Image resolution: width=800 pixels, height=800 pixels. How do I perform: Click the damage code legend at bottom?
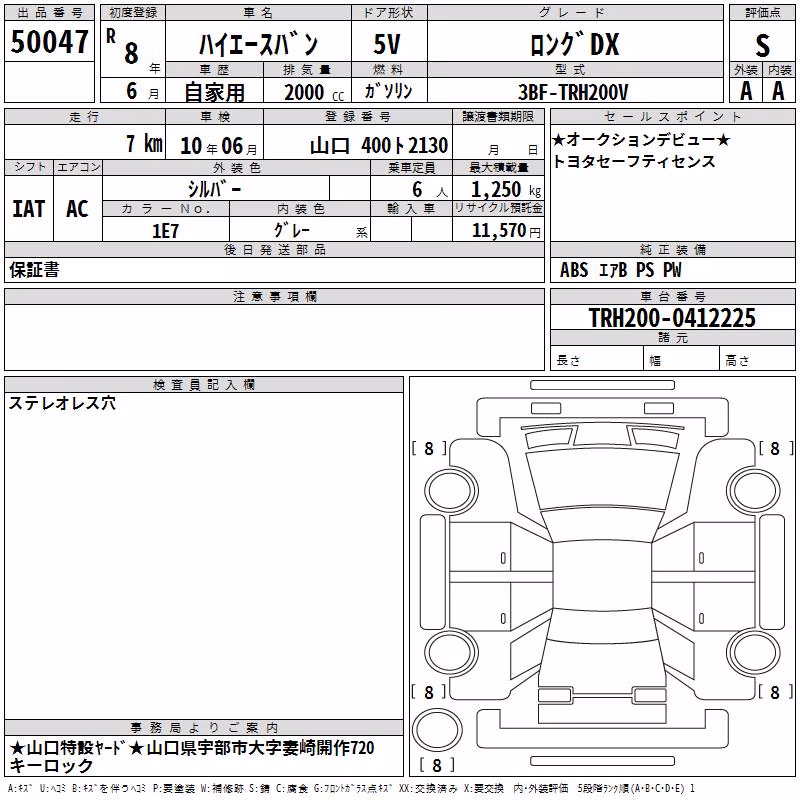point(351,788)
